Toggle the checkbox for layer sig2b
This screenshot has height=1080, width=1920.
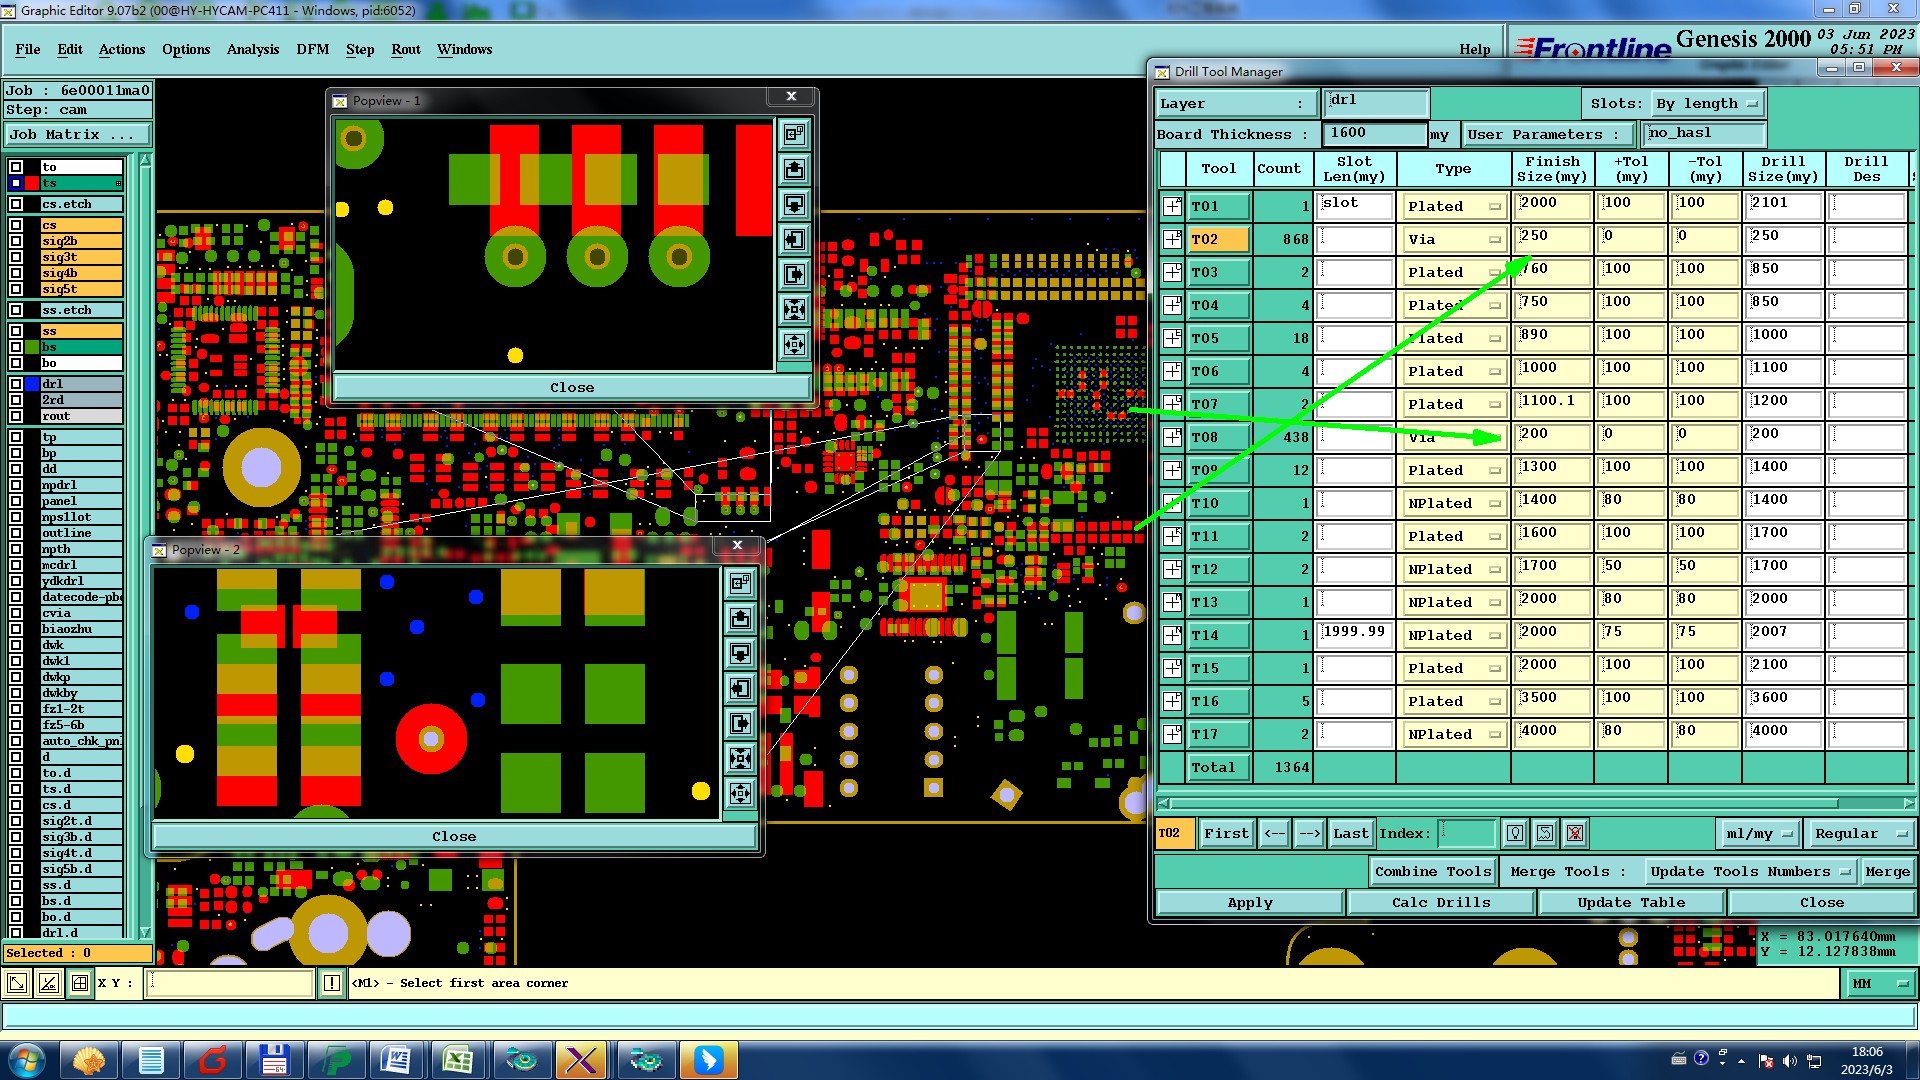(x=16, y=241)
